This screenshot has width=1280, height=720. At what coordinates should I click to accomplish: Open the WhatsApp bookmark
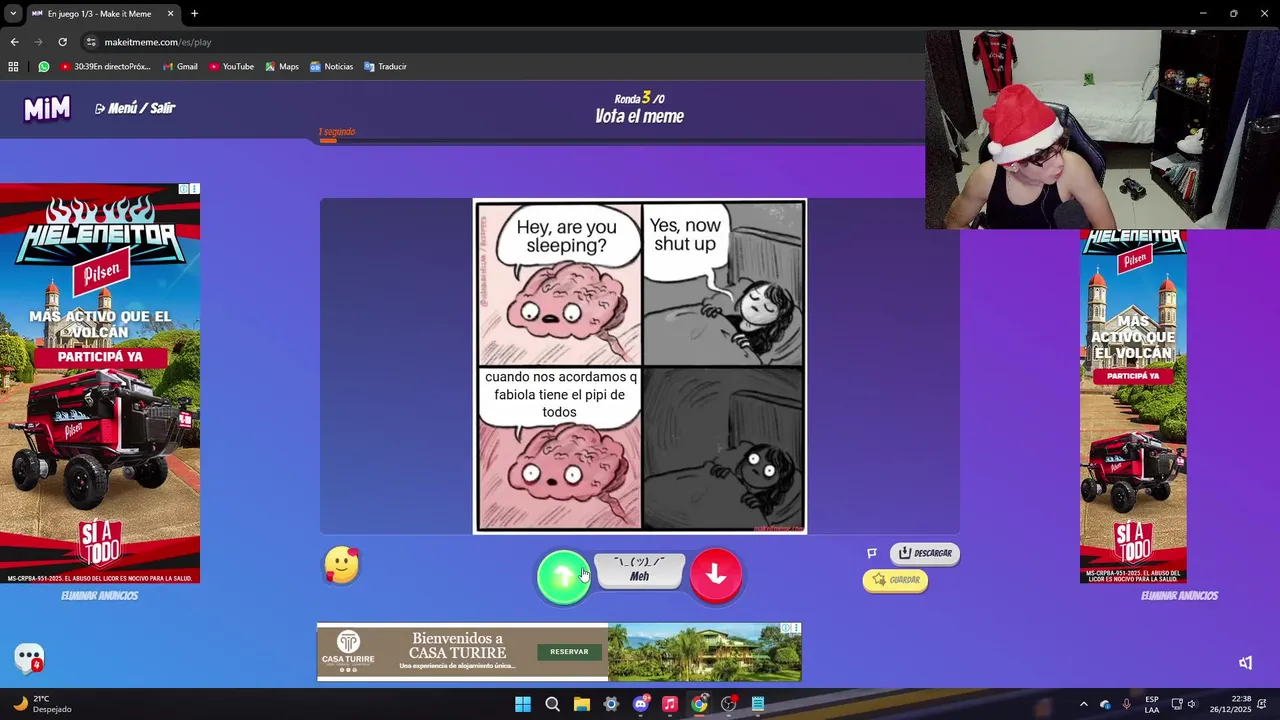[x=44, y=67]
